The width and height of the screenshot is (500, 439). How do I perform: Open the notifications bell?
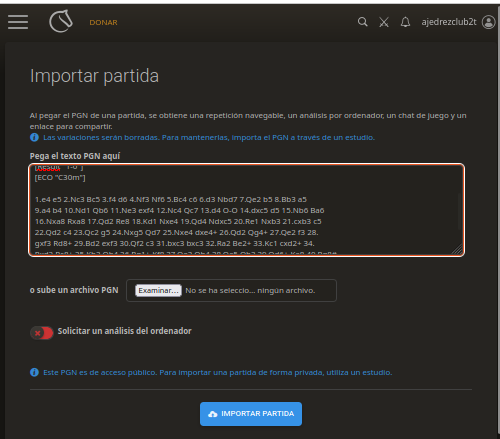[x=405, y=22]
